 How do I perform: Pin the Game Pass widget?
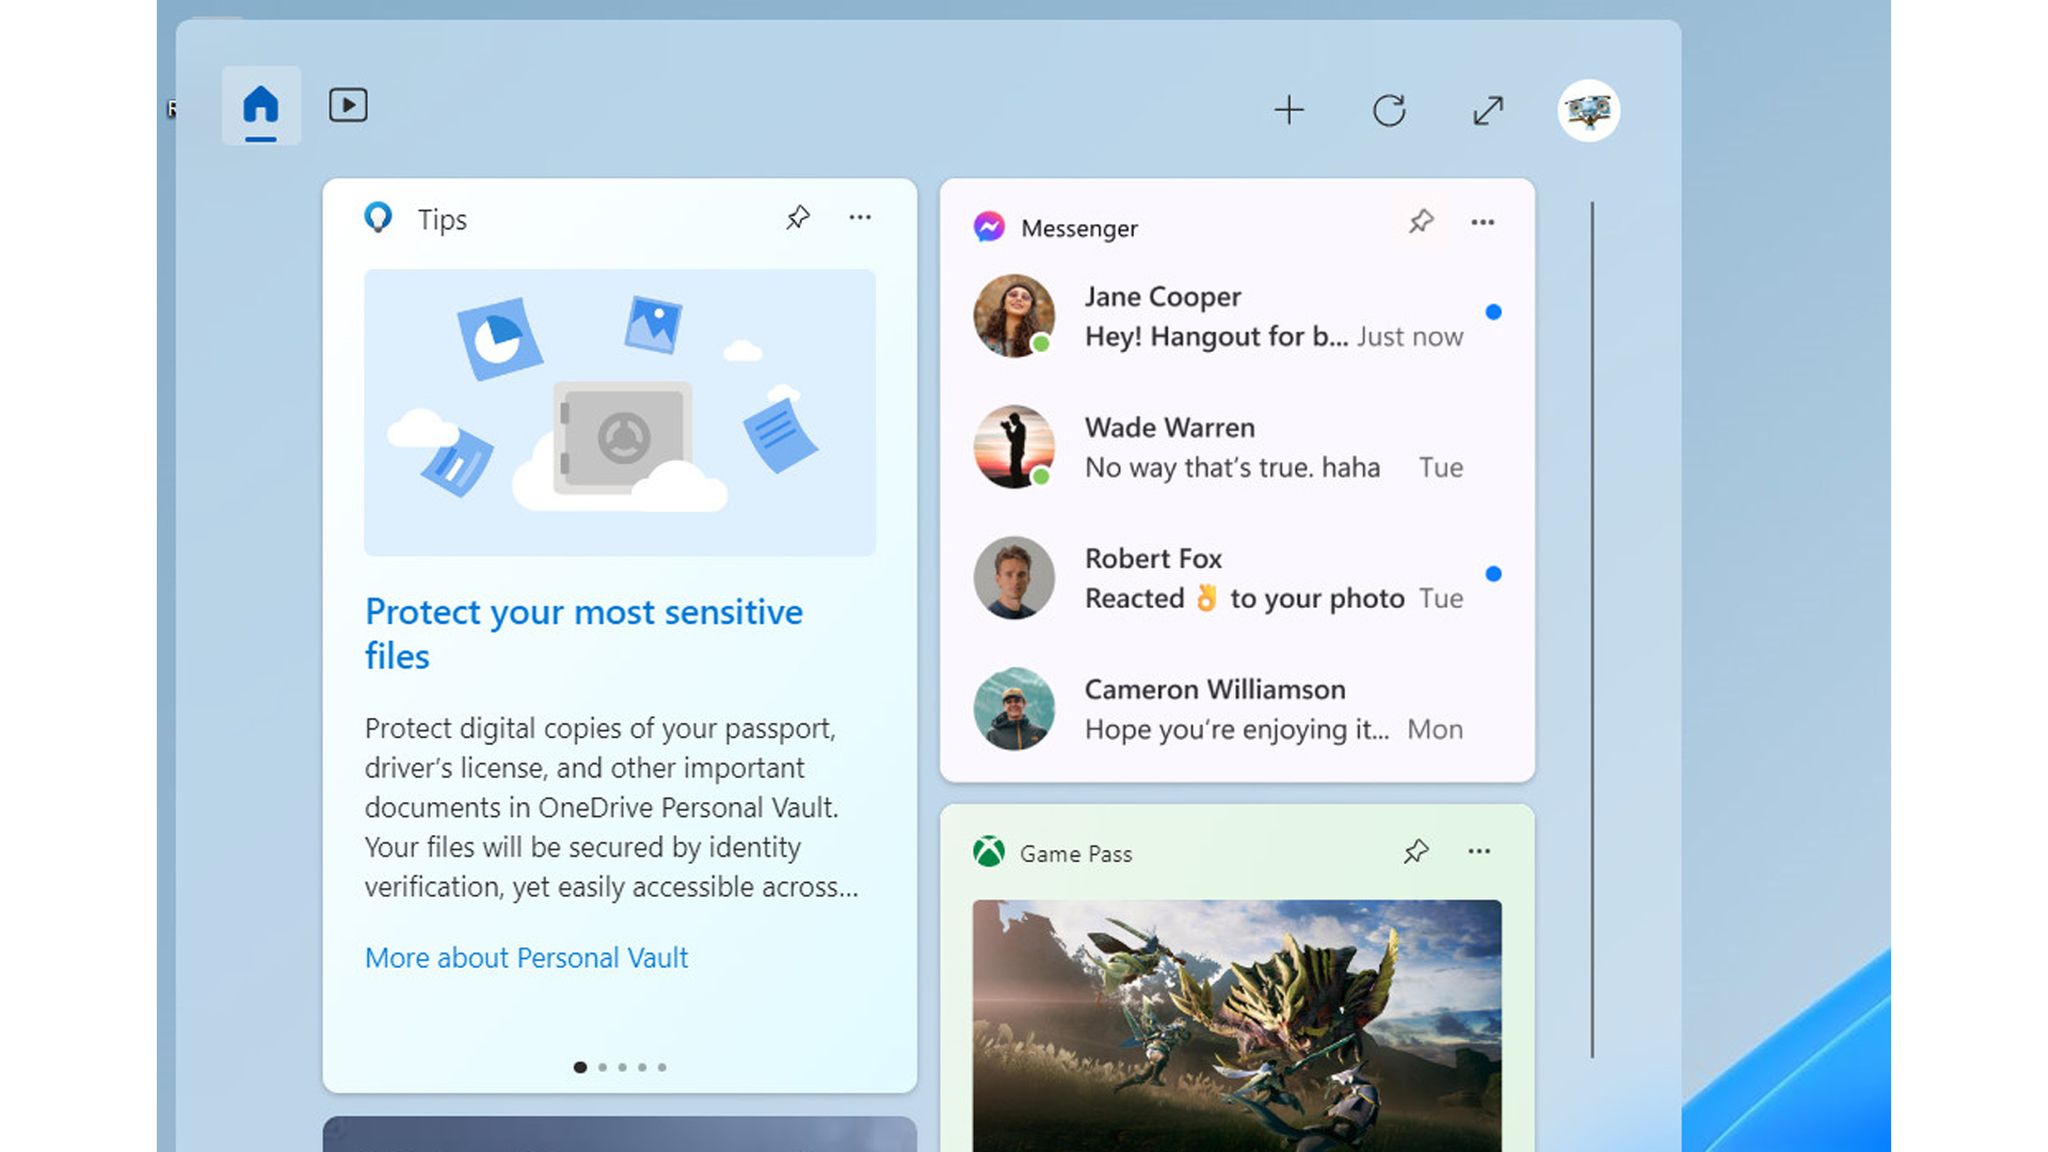coord(1416,853)
